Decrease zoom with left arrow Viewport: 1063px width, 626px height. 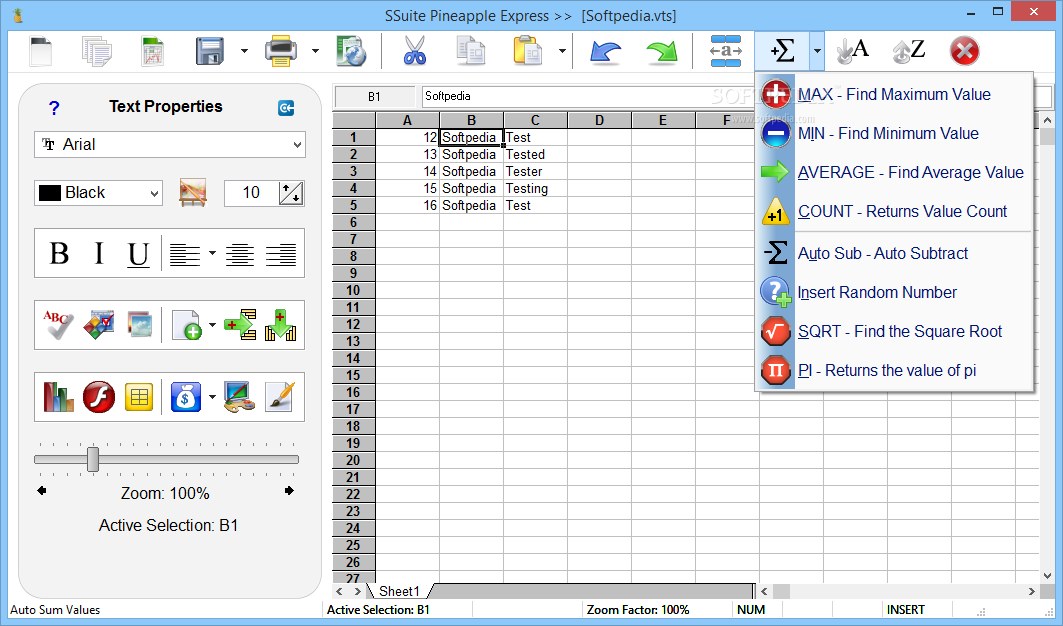42,490
